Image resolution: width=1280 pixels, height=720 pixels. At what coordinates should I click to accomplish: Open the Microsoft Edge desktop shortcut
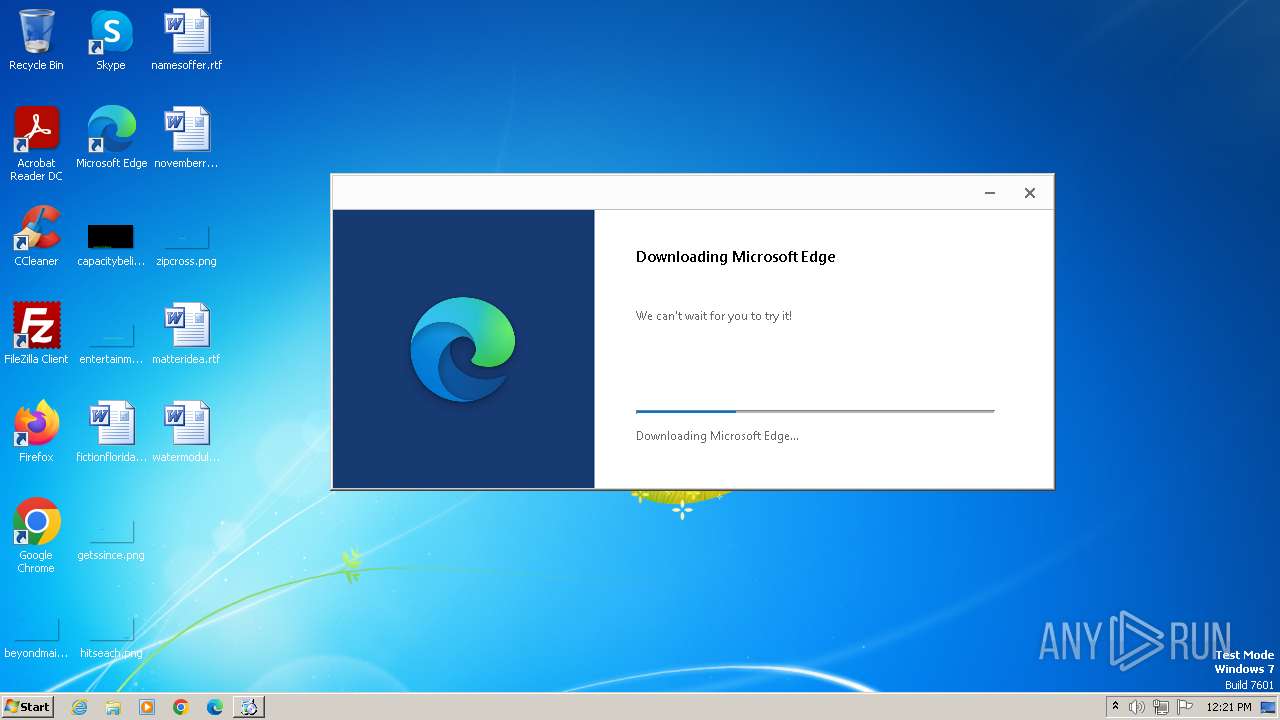tap(111, 138)
